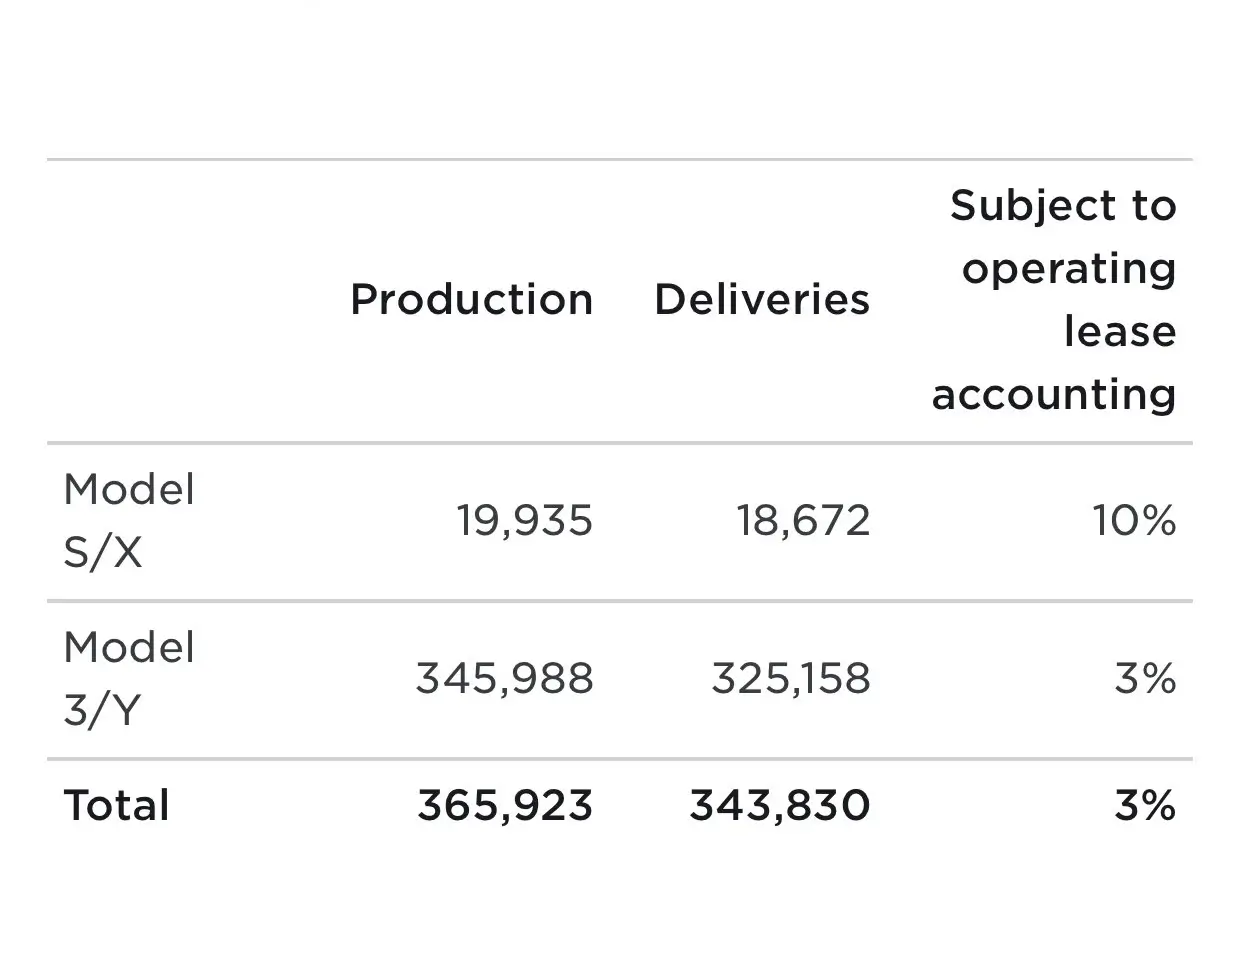Select the Total row label

[x=116, y=804]
